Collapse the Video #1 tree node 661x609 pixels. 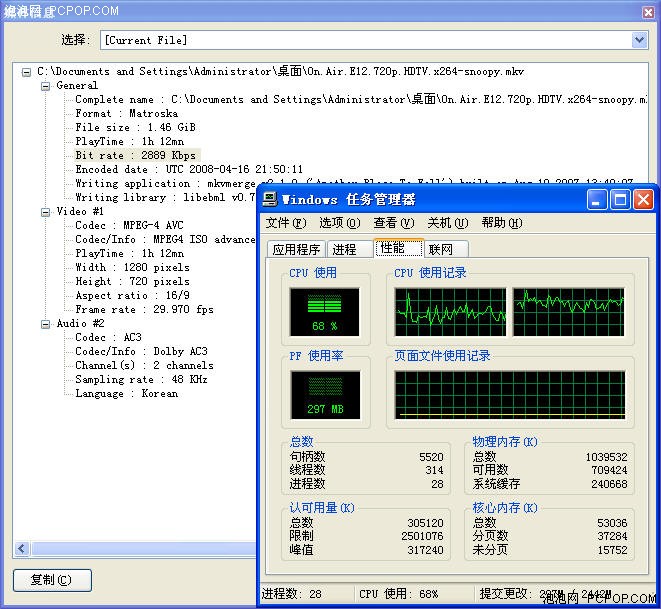(x=45, y=212)
